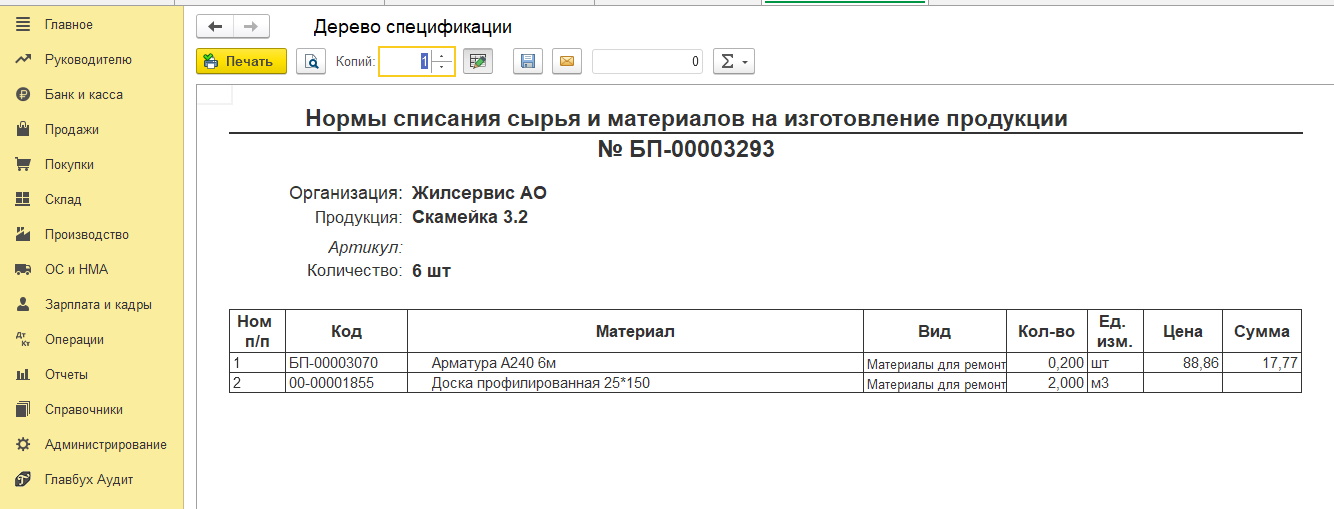Click the forward navigation arrow
Image resolution: width=1334 pixels, height=509 pixels.
coord(250,27)
